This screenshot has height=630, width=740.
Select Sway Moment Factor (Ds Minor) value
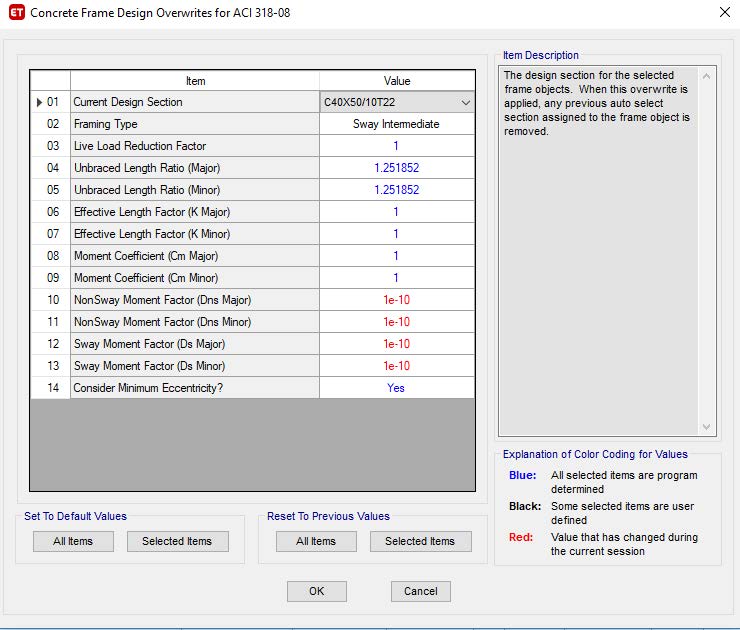pyautogui.click(x=396, y=366)
